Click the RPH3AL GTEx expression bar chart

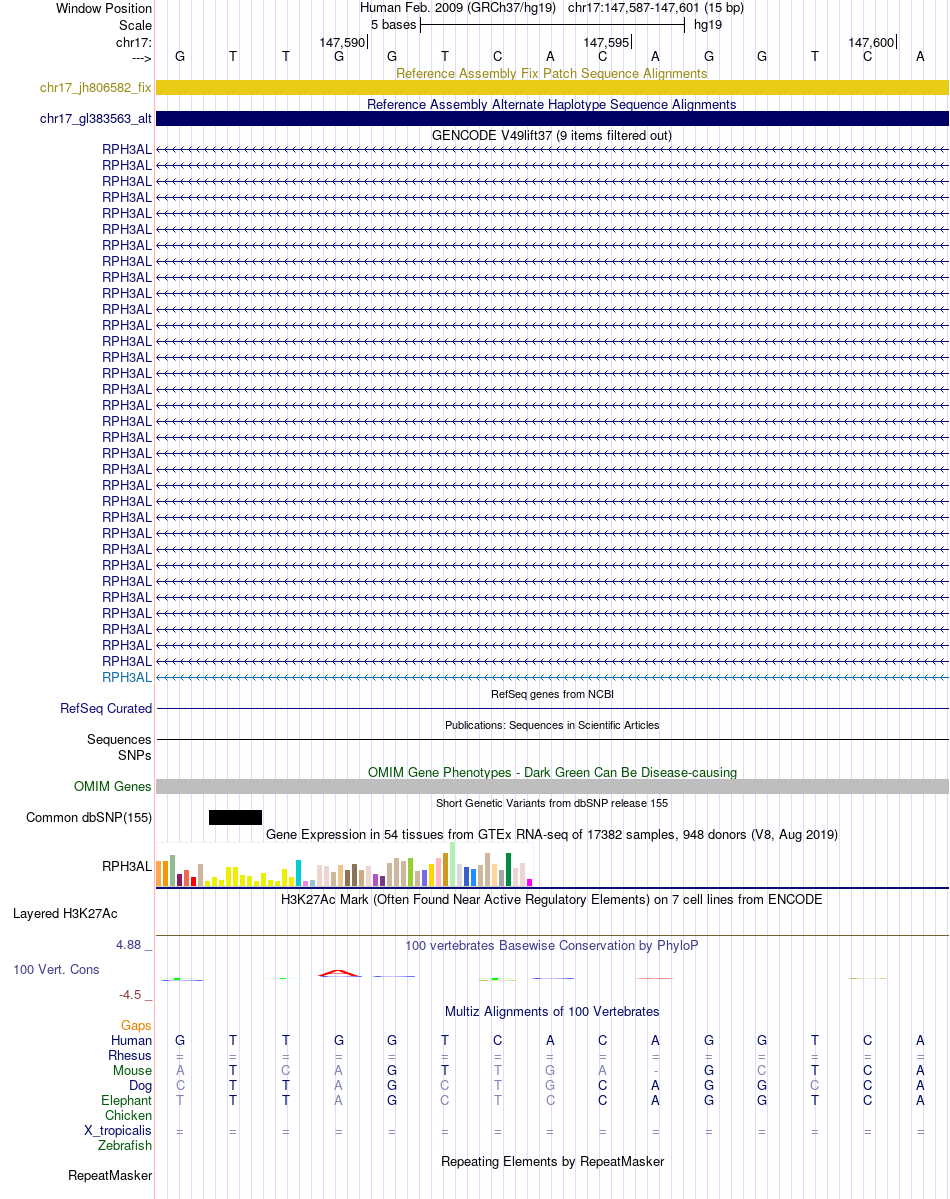coord(344,864)
